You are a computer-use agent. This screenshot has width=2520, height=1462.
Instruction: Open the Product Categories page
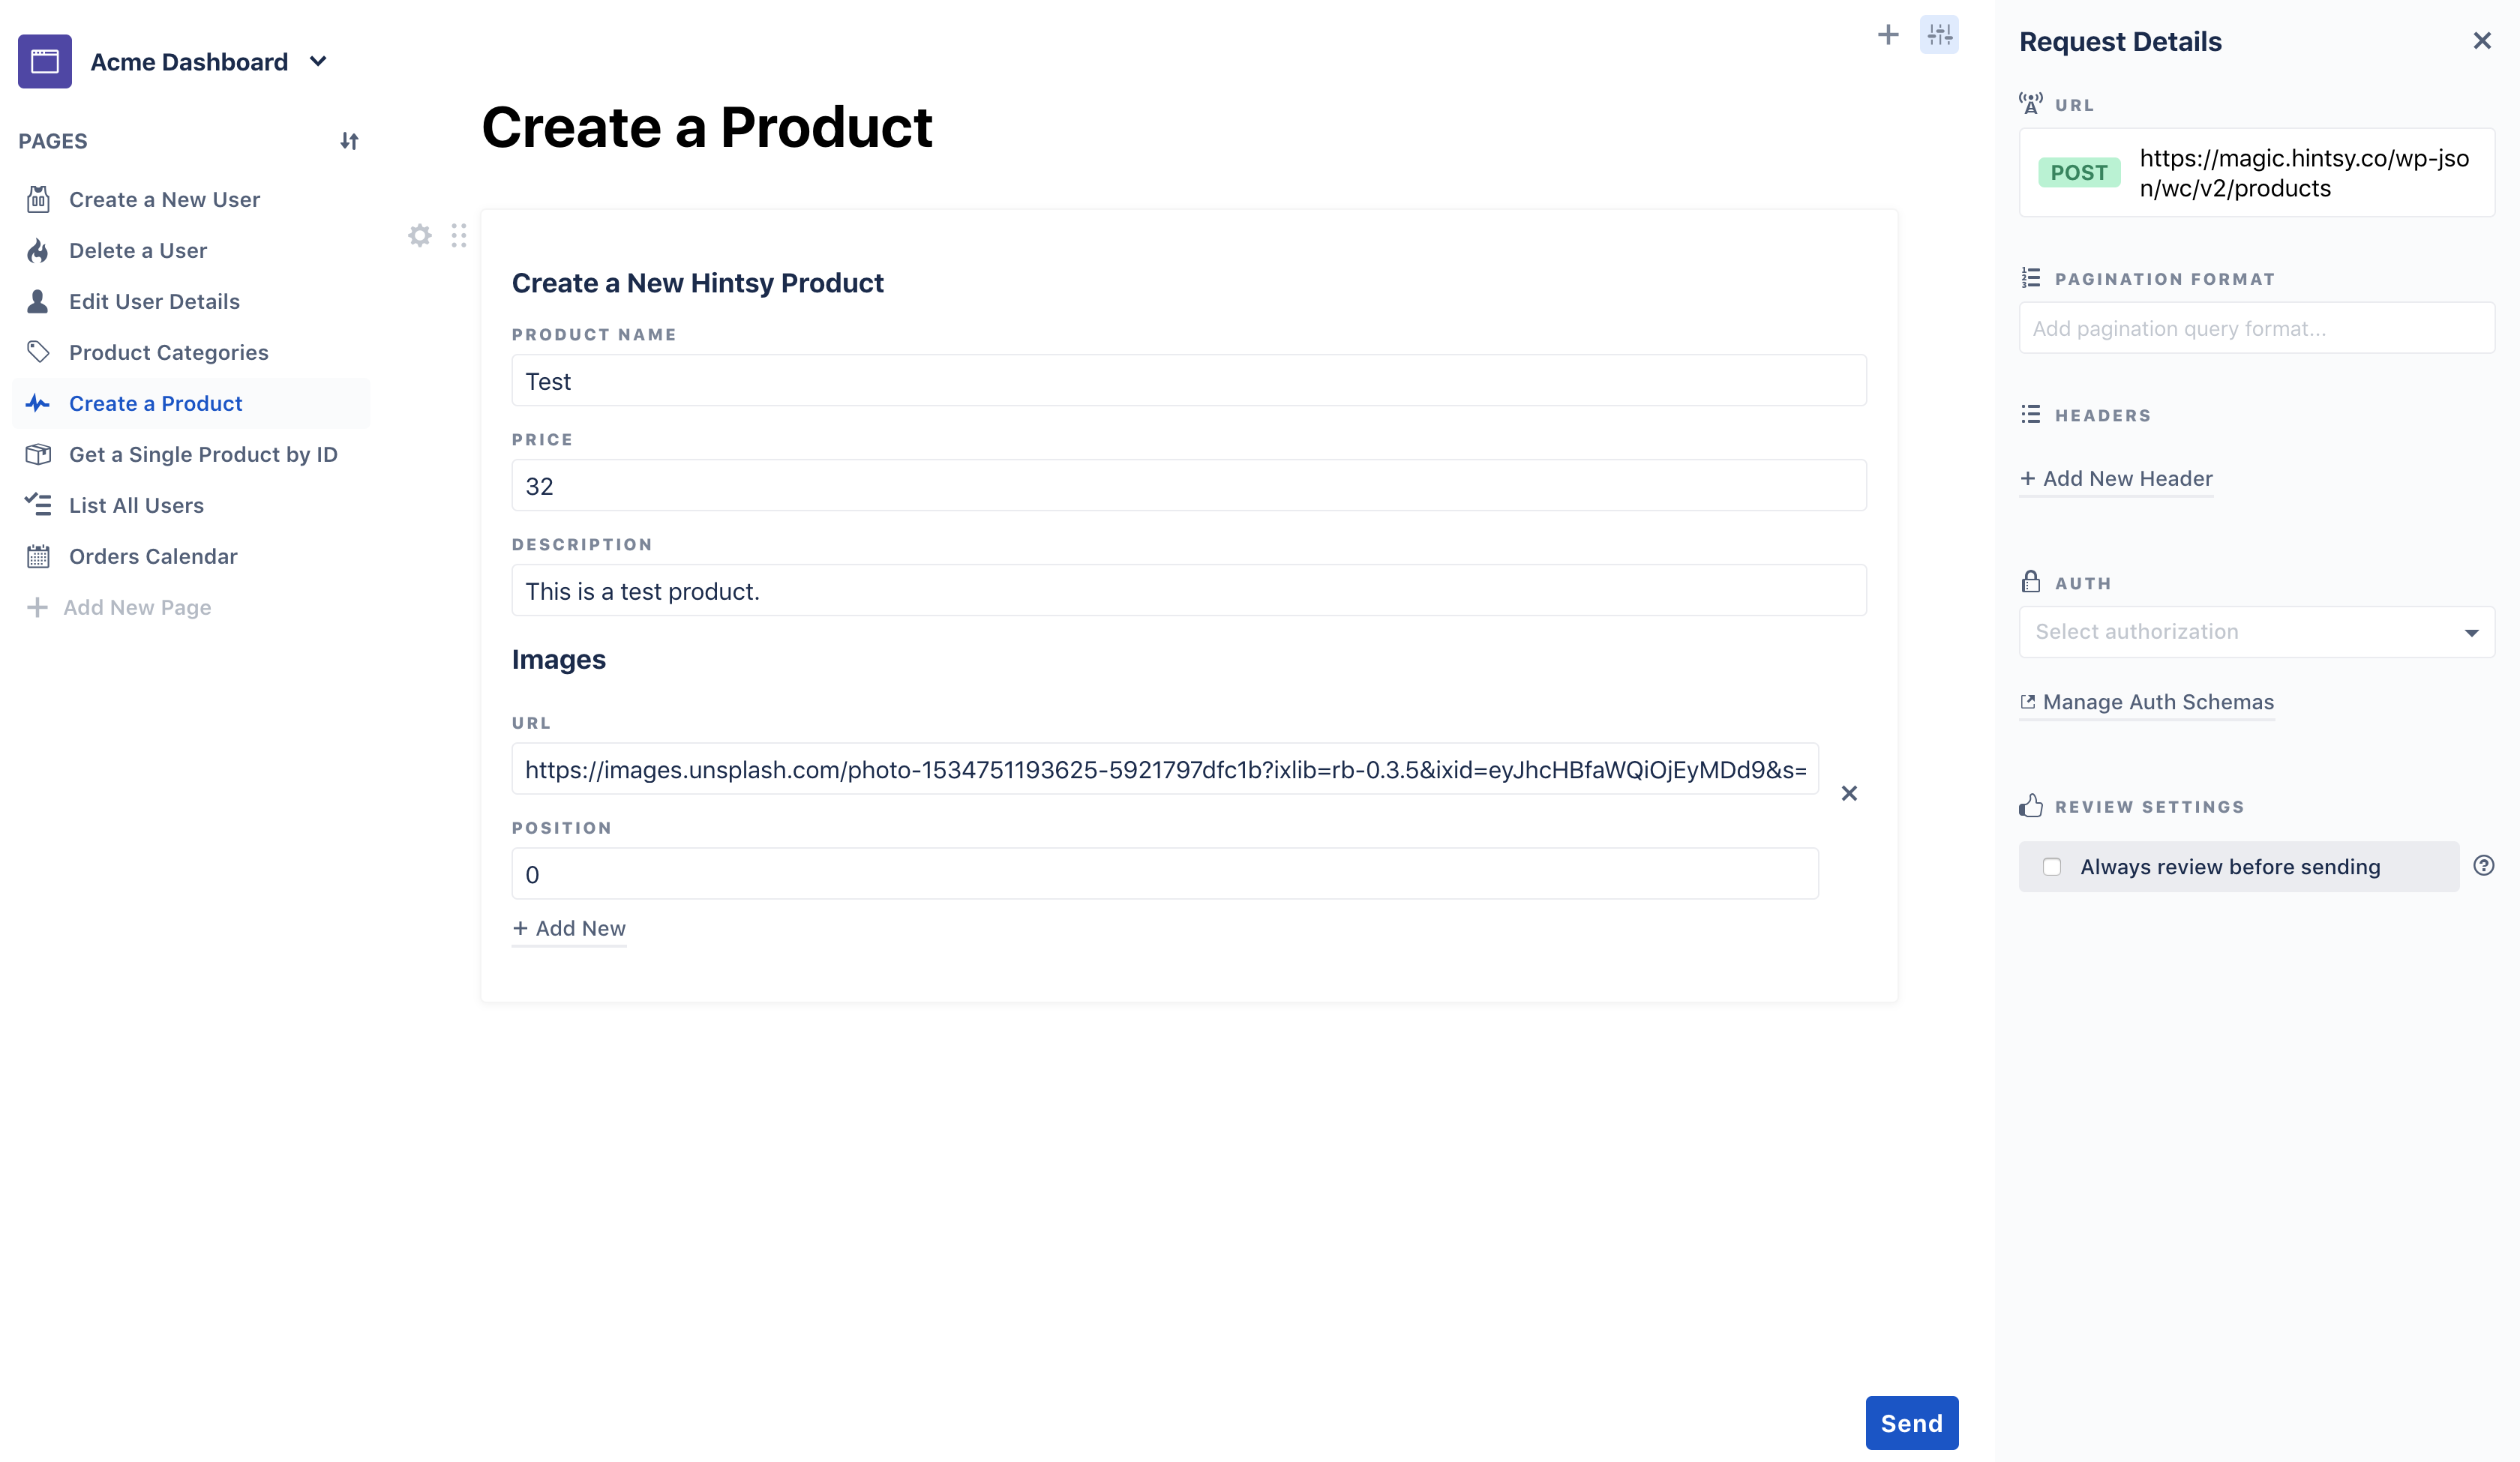[168, 352]
